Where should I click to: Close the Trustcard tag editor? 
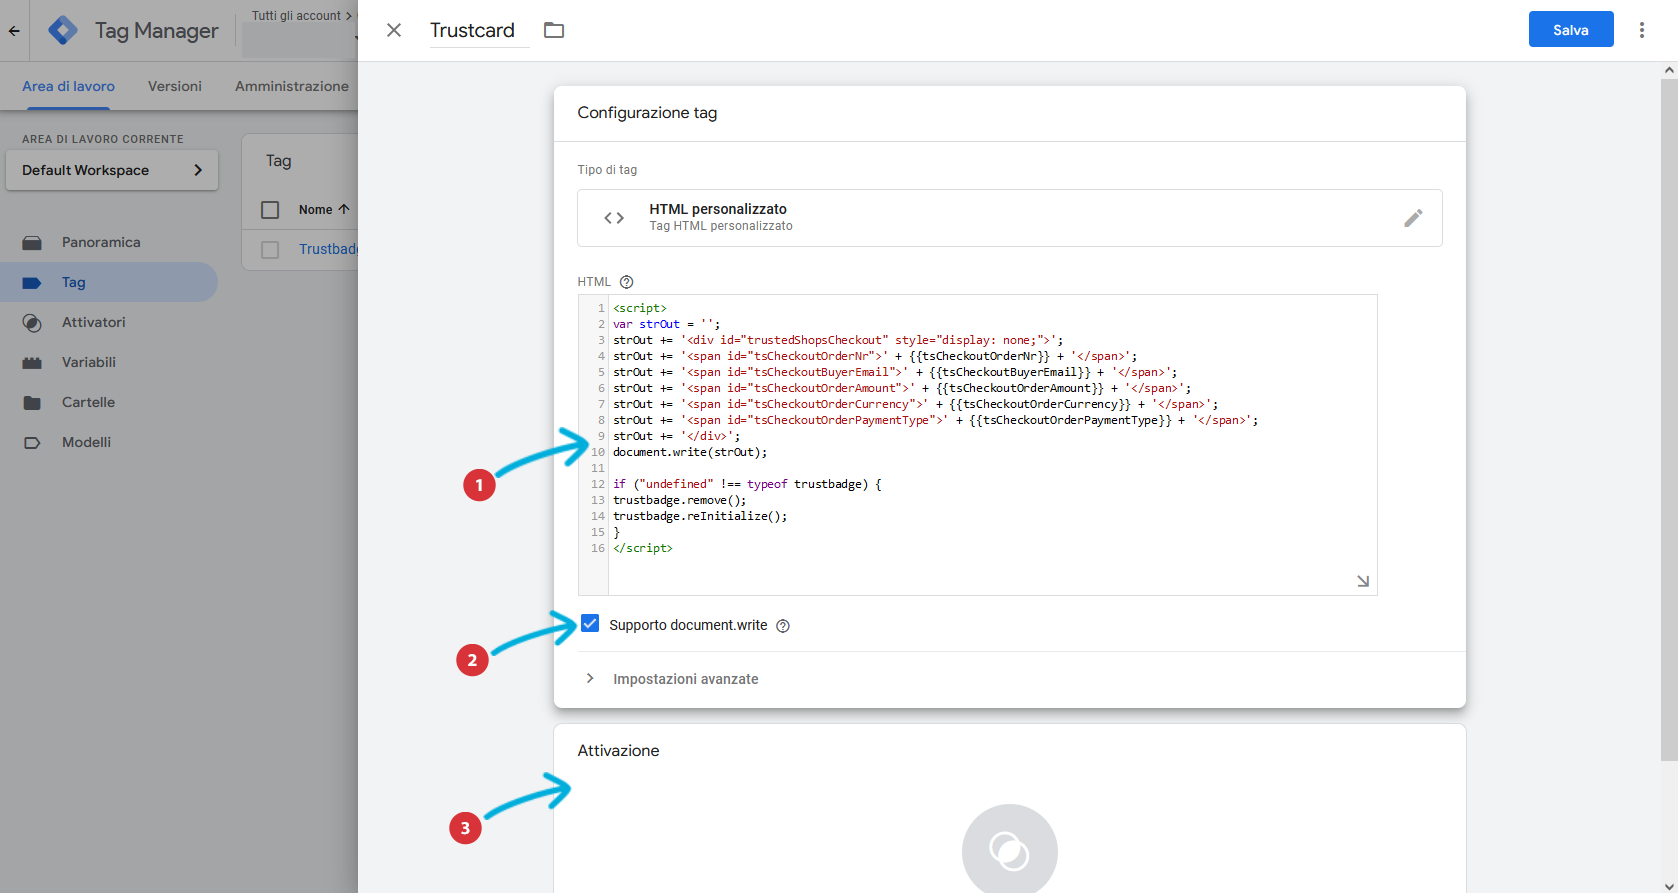[394, 30]
